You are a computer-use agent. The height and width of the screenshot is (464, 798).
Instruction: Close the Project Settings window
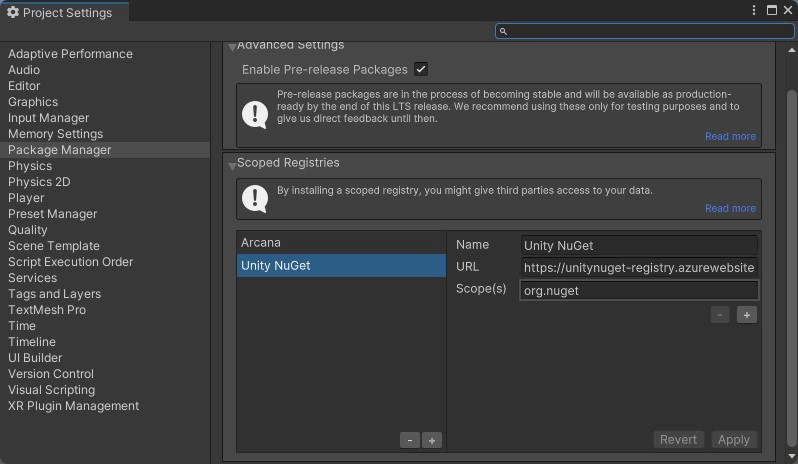pyautogui.click(x=788, y=10)
